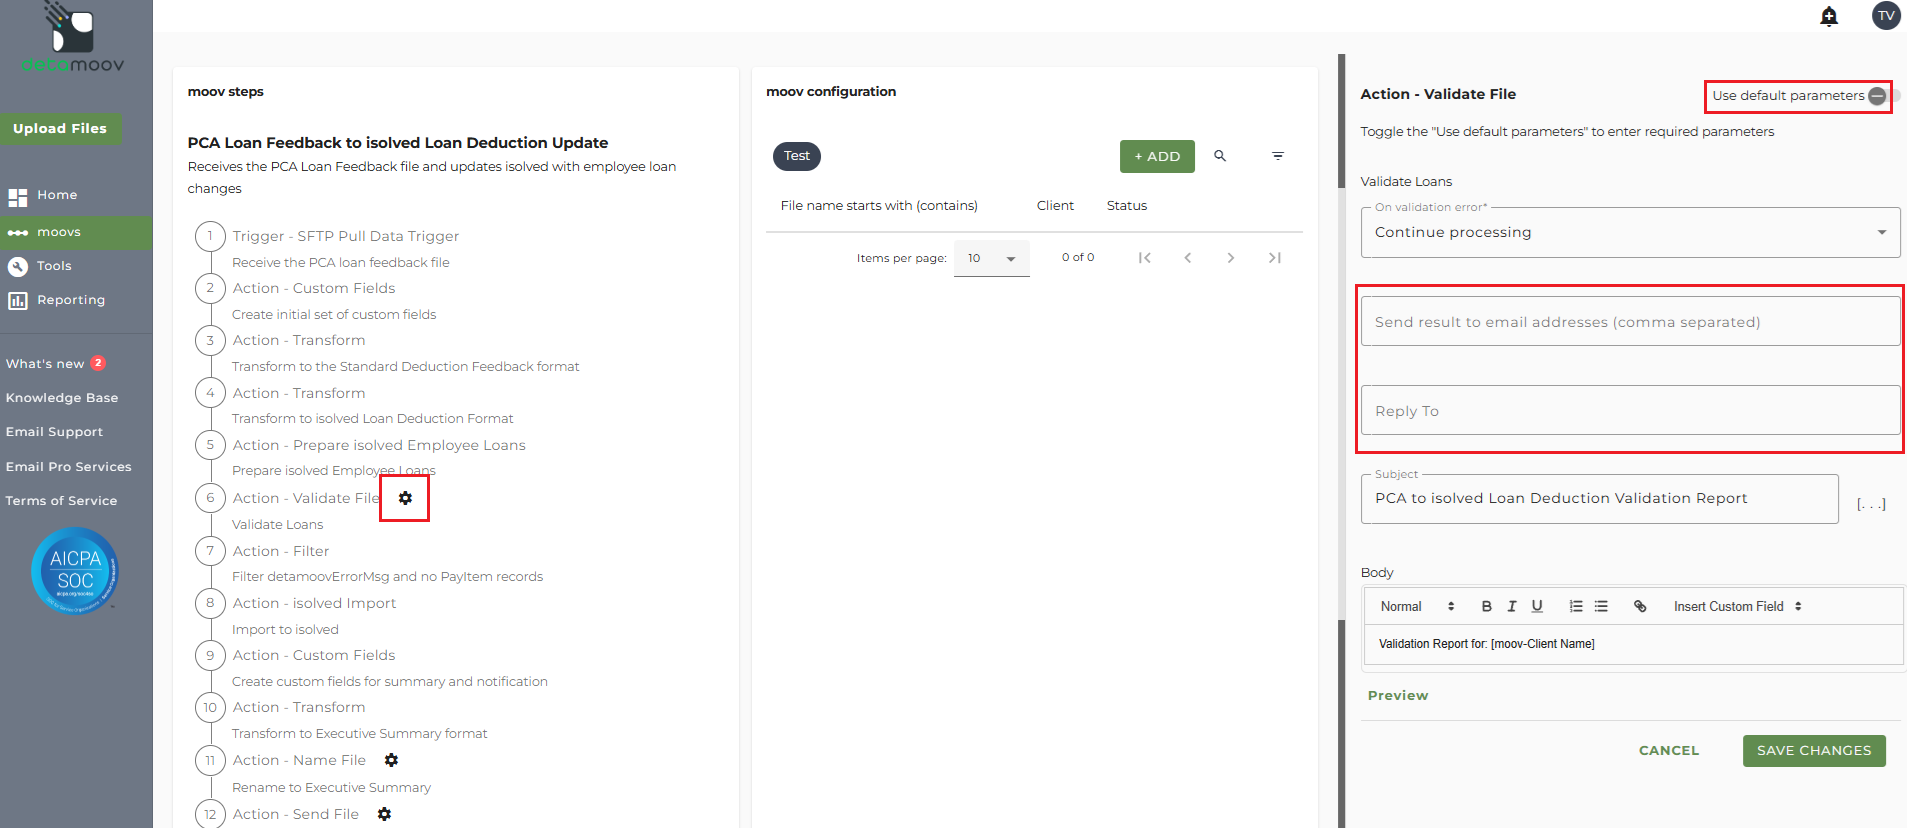Viewport: 1907px width, 828px height.
Task: Open Items per page dropdown
Action: pos(991,258)
